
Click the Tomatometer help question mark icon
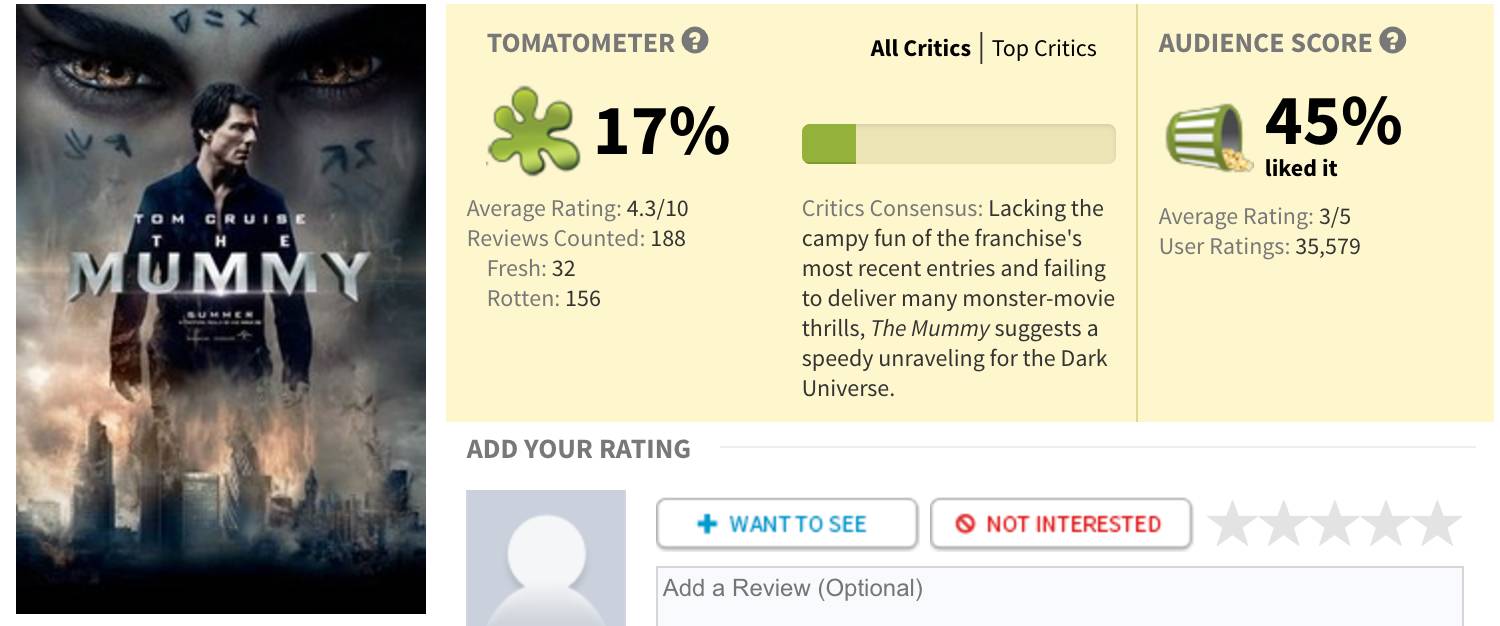point(695,42)
